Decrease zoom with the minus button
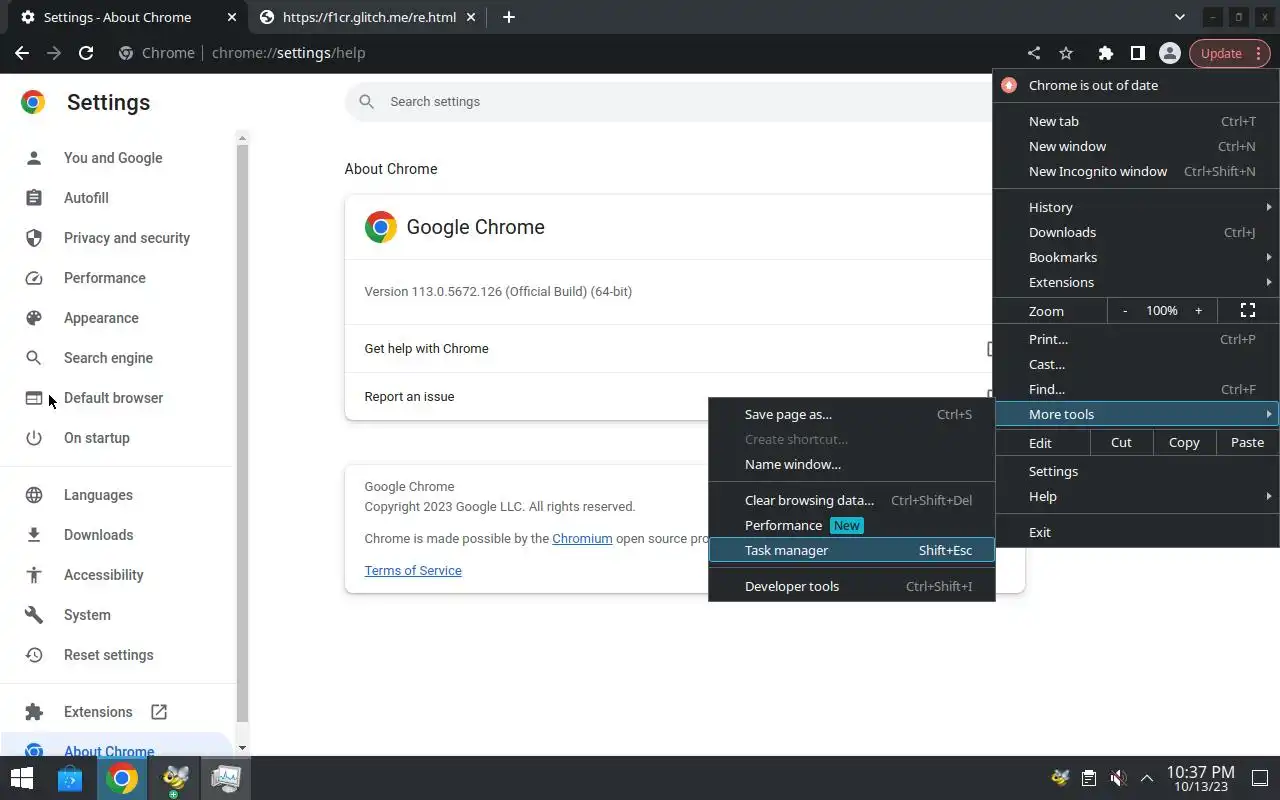Viewport: 1280px width, 800px height. tap(1125, 311)
